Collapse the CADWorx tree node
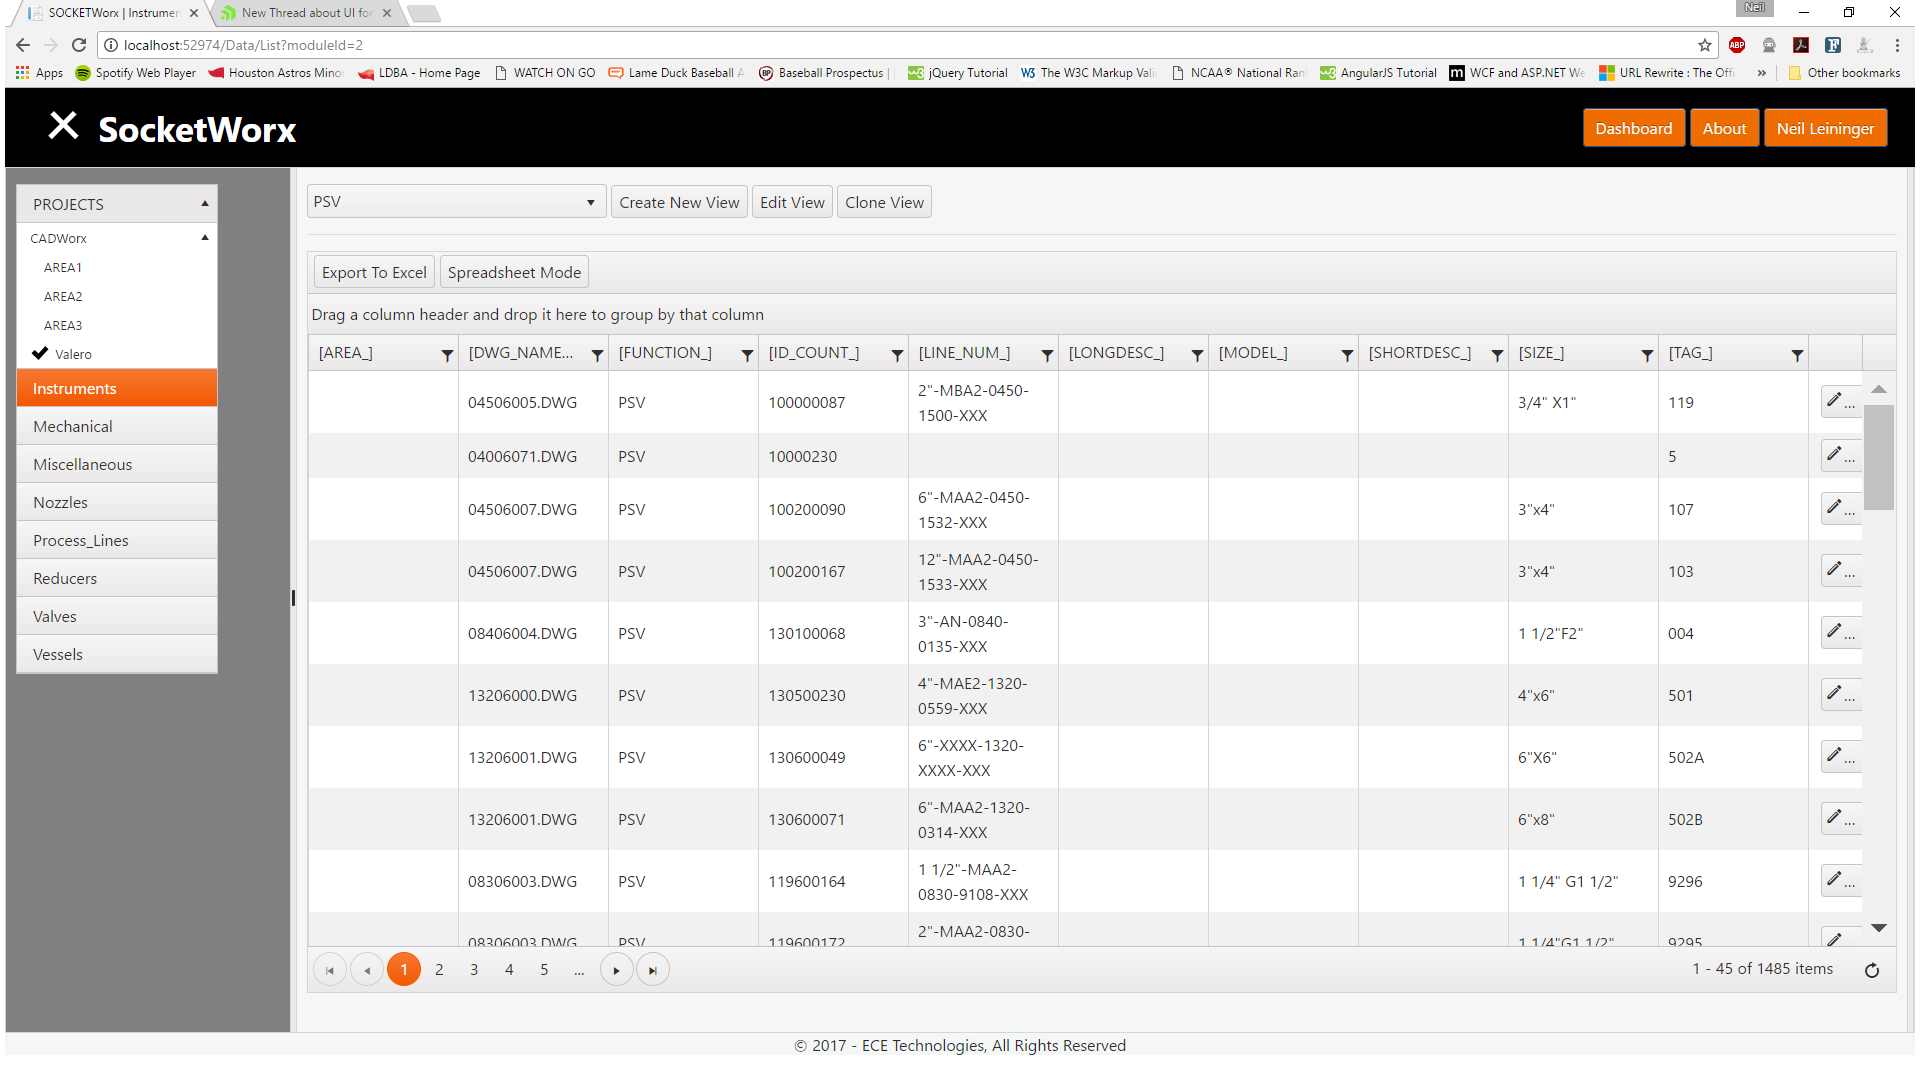Image resolution: width=1920 pixels, height=1080 pixels. pos(205,238)
